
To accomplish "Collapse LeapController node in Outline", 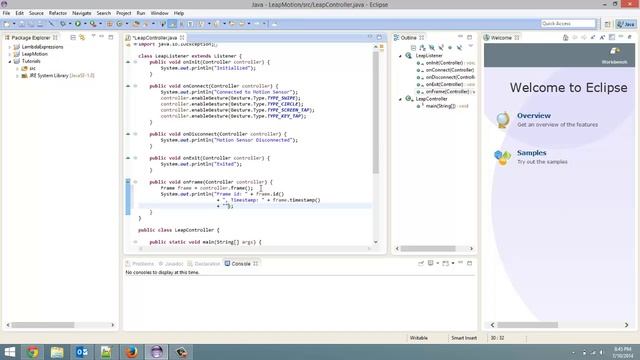I will pyautogui.click(x=400, y=99).
